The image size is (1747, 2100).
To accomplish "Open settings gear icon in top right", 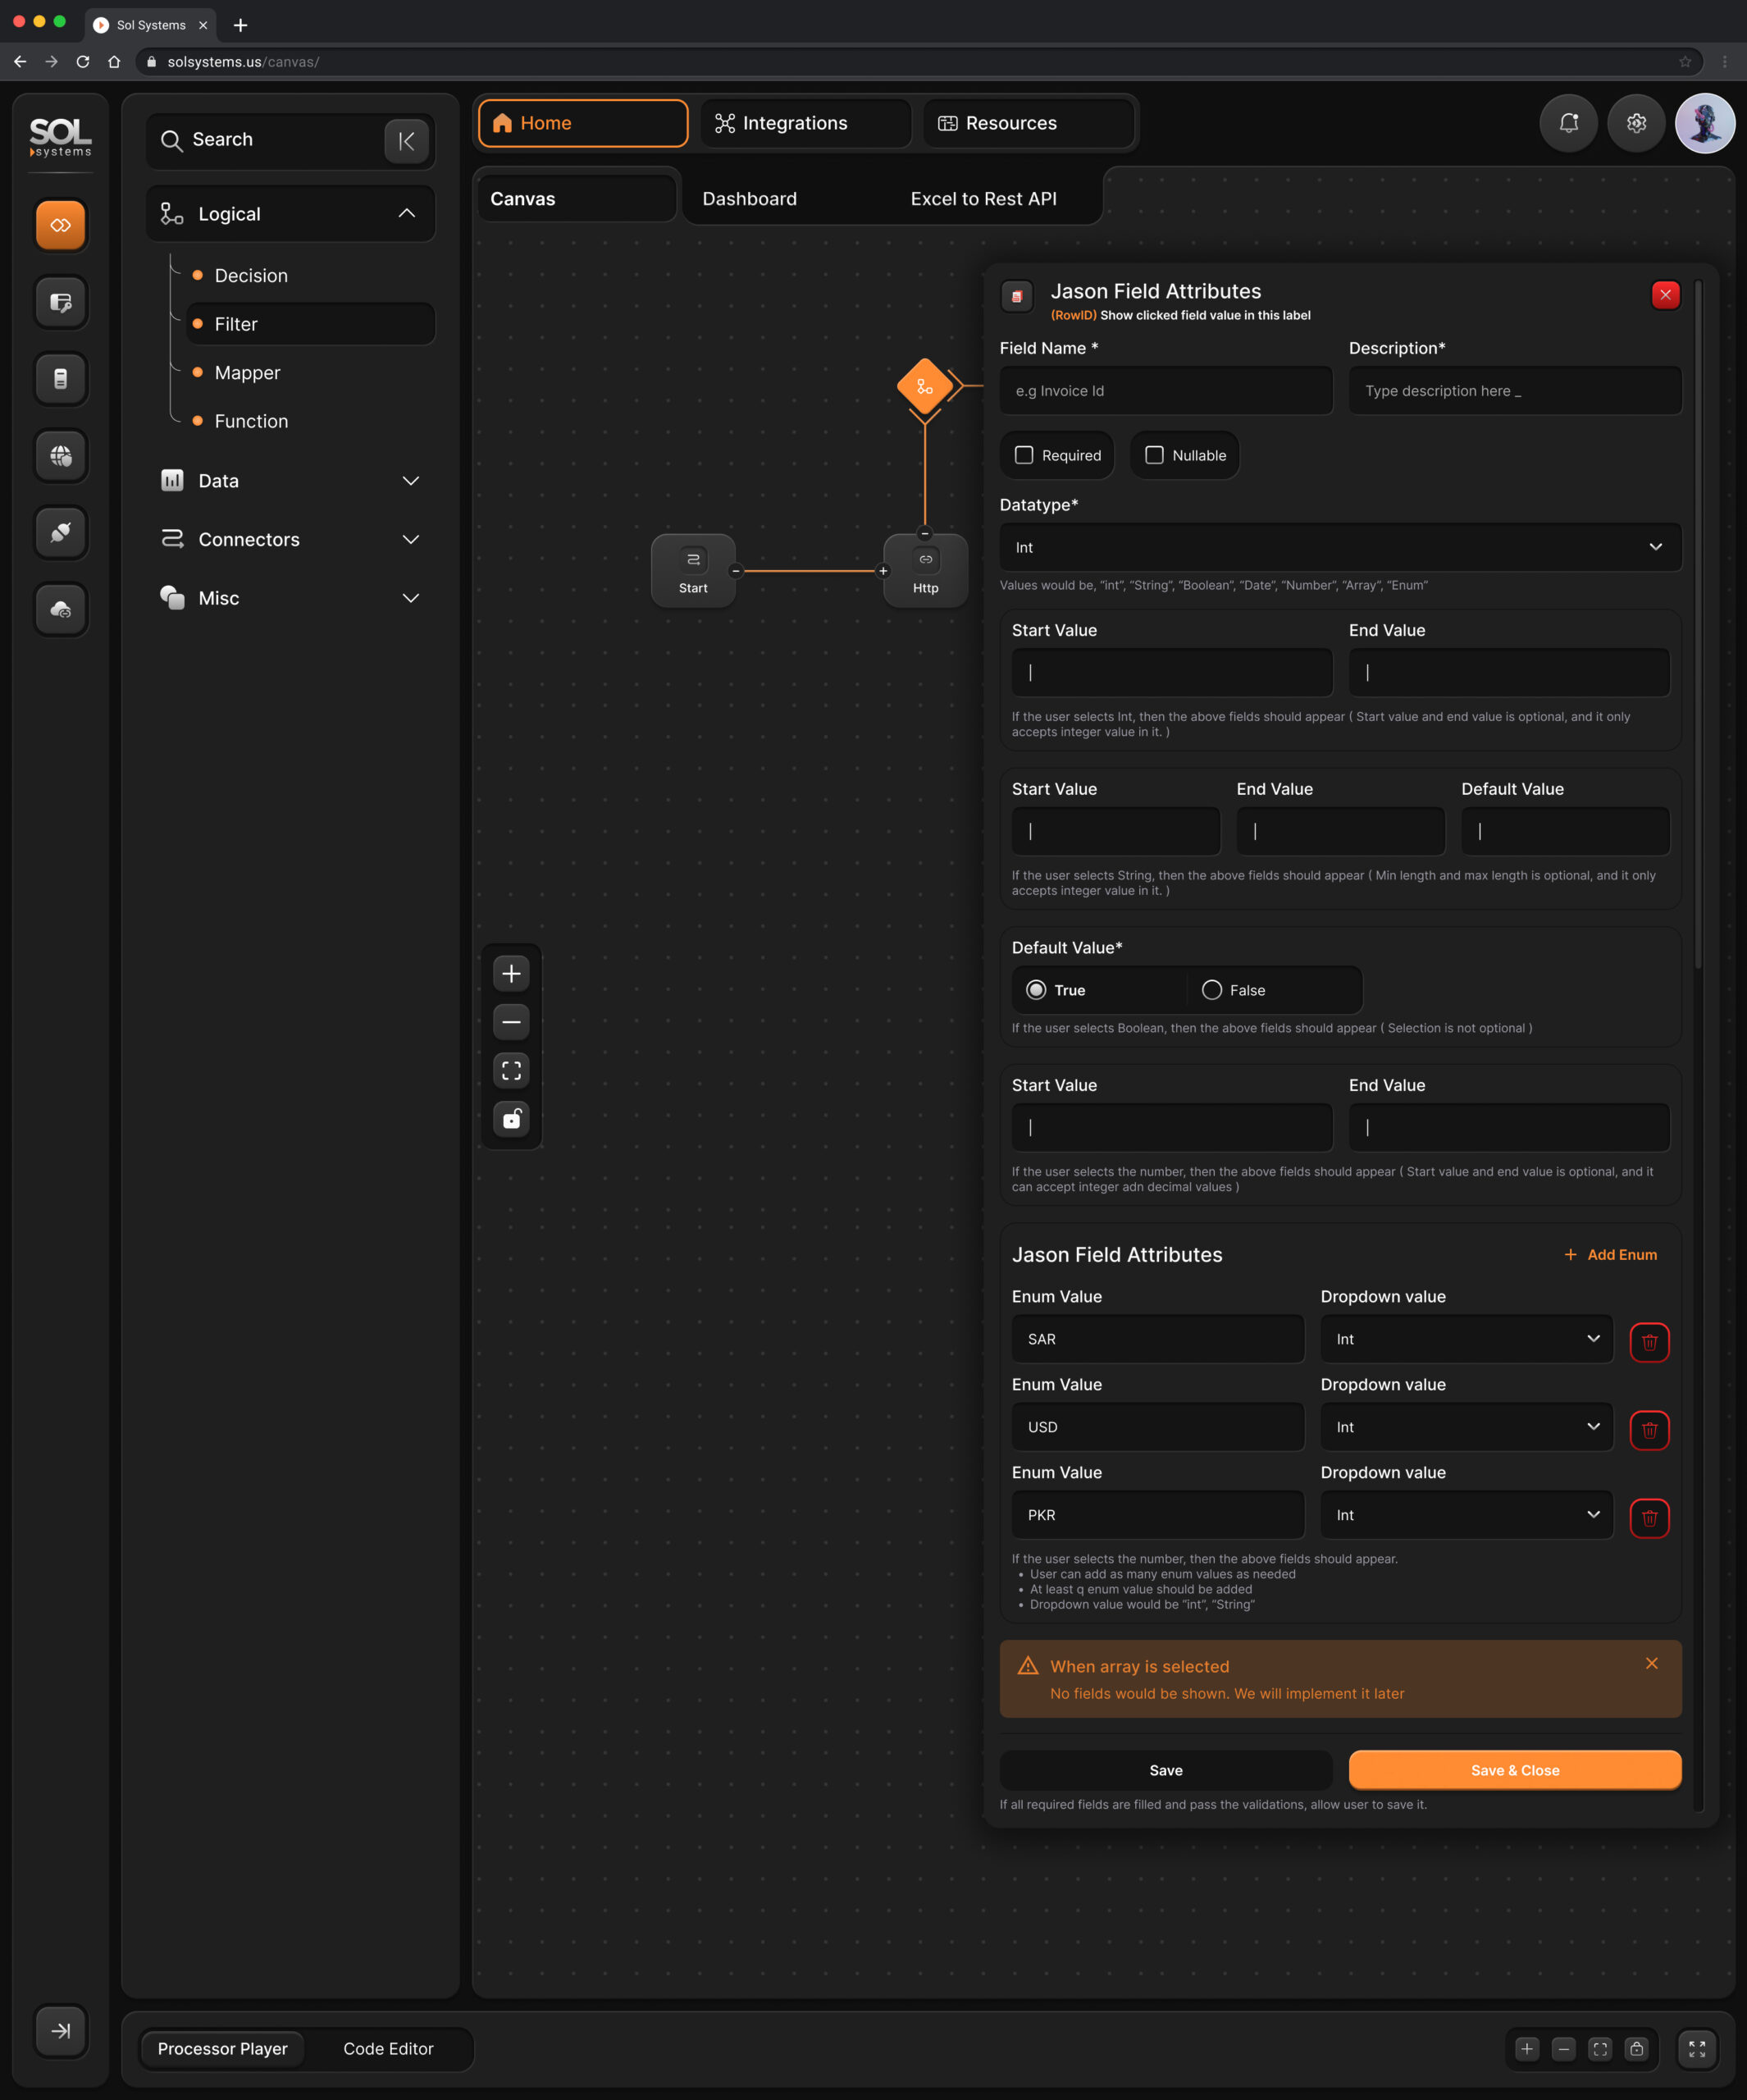I will [1636, 123].
